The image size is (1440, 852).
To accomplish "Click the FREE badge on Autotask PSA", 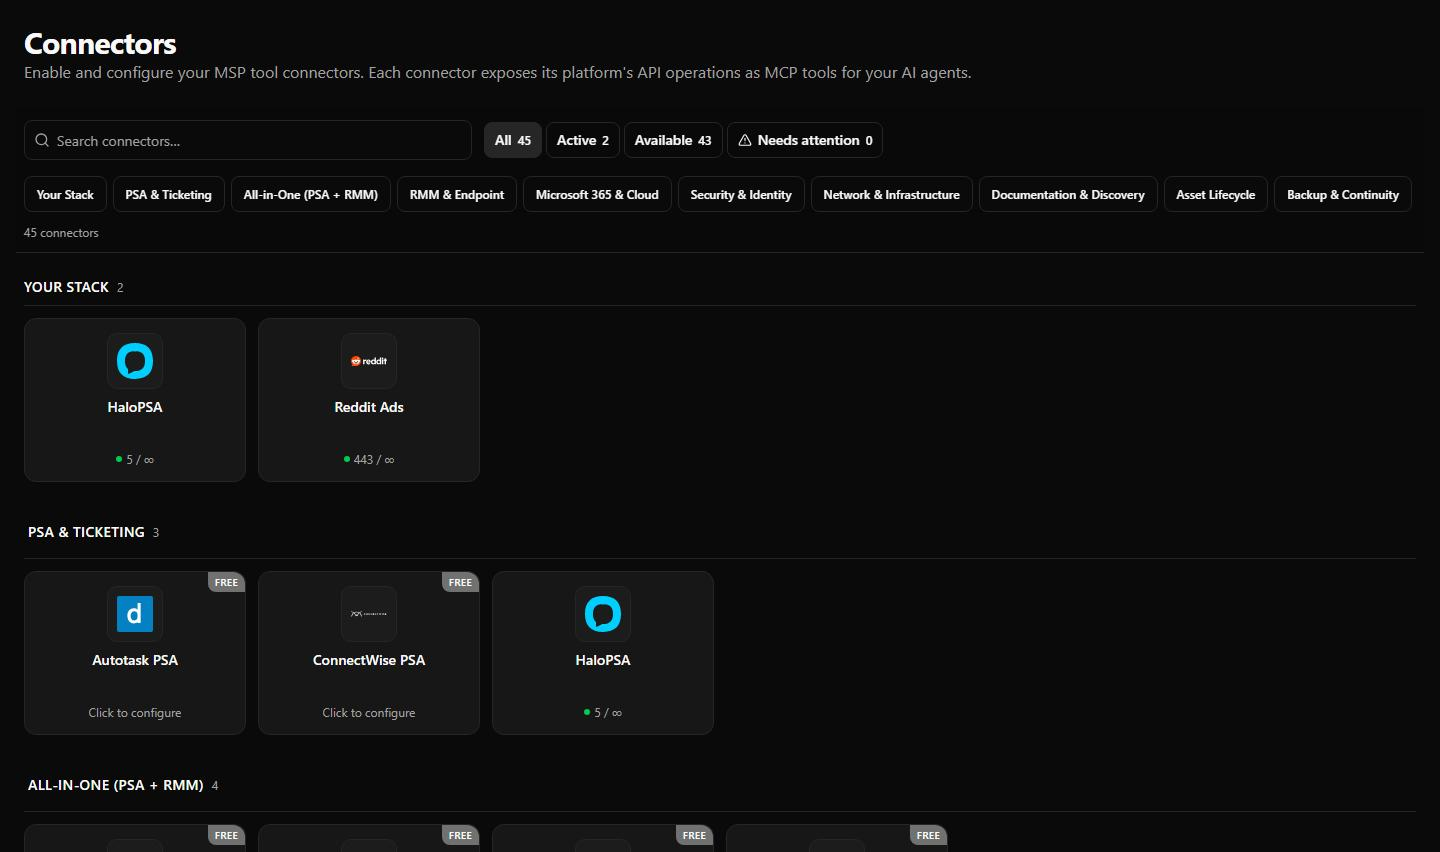I will 227,582.
